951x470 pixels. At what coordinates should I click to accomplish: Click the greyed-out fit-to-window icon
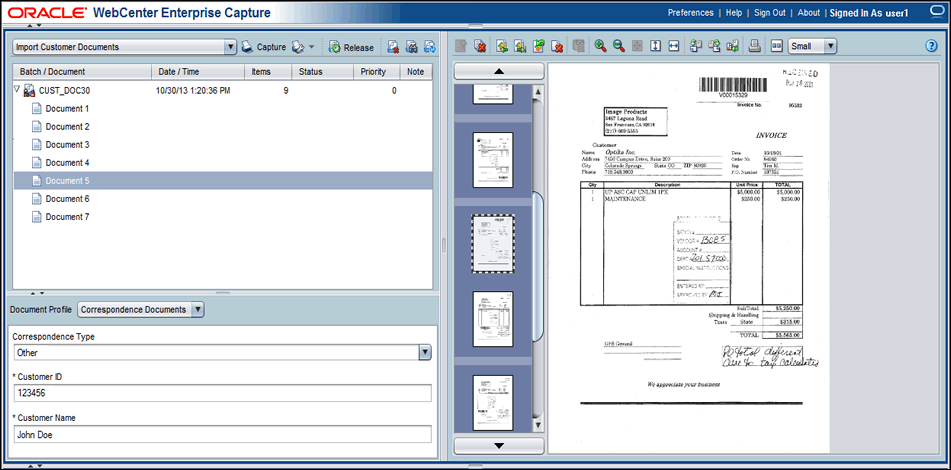click(637, 46)
